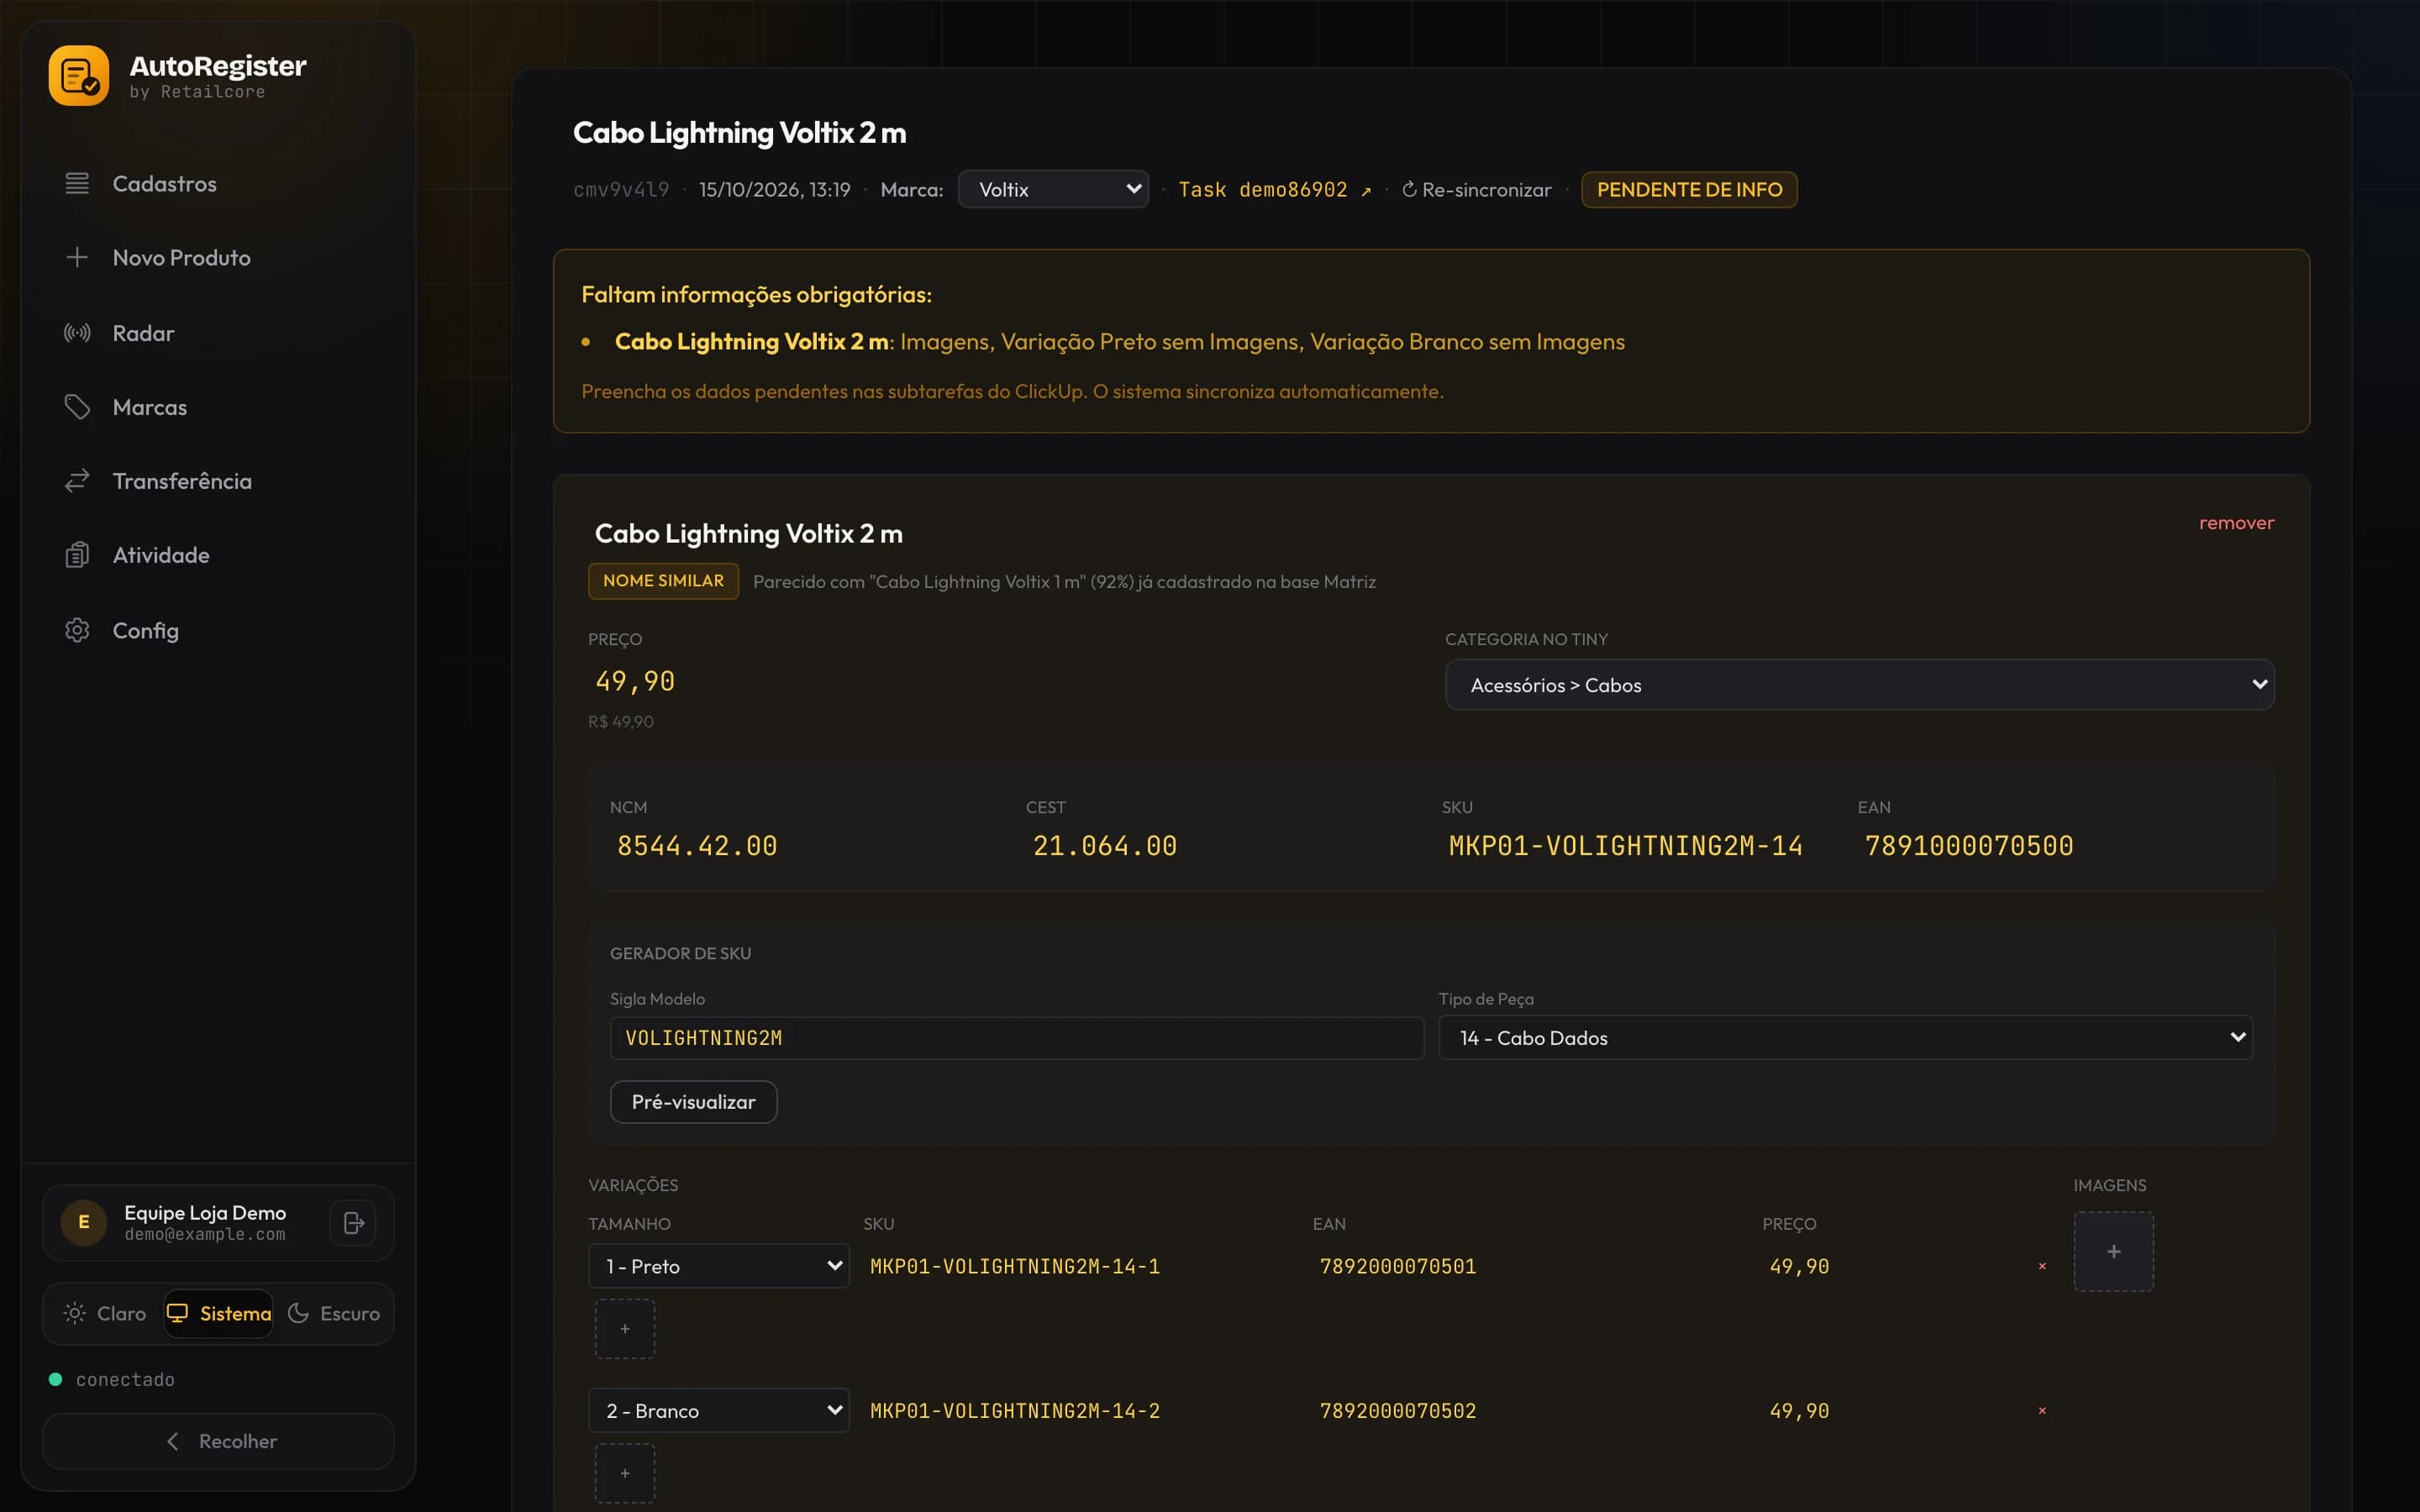
Task: Add image under the Branco variation row
Action: (x=625, y=1473)
